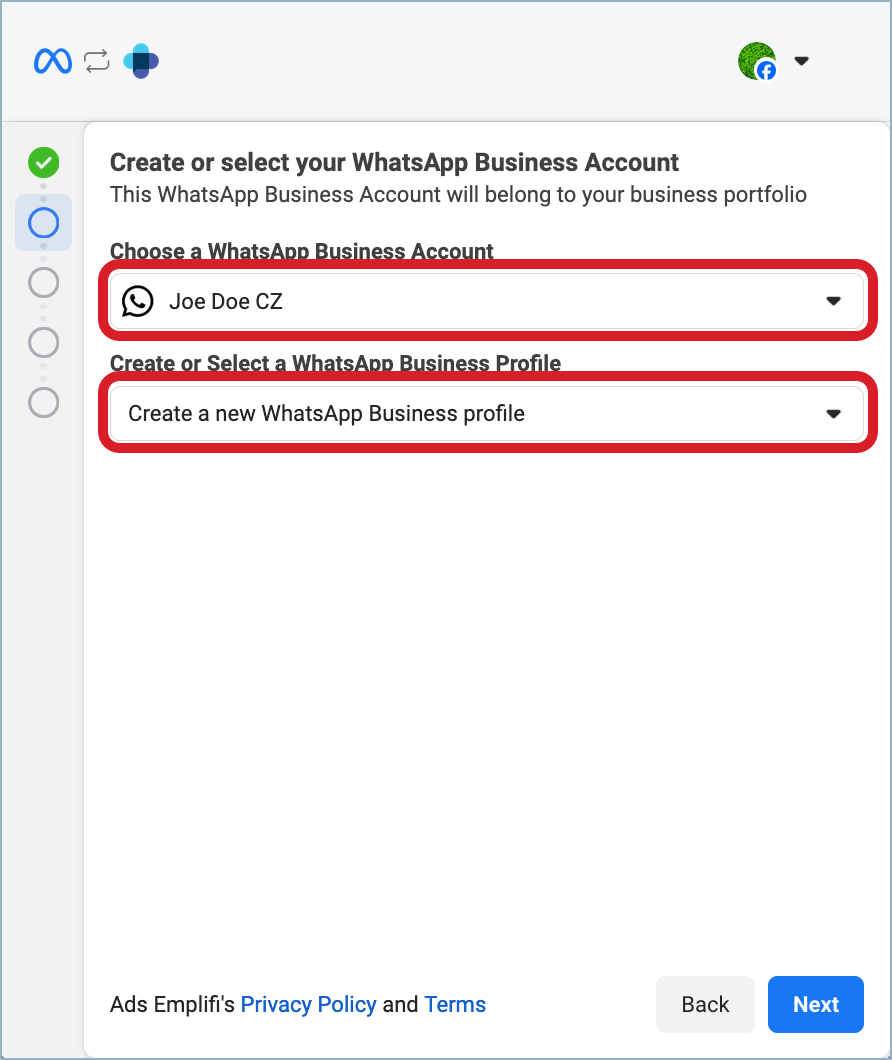
Task: Click the sync arrows icon in the top bar
Action: pos(96,60)
